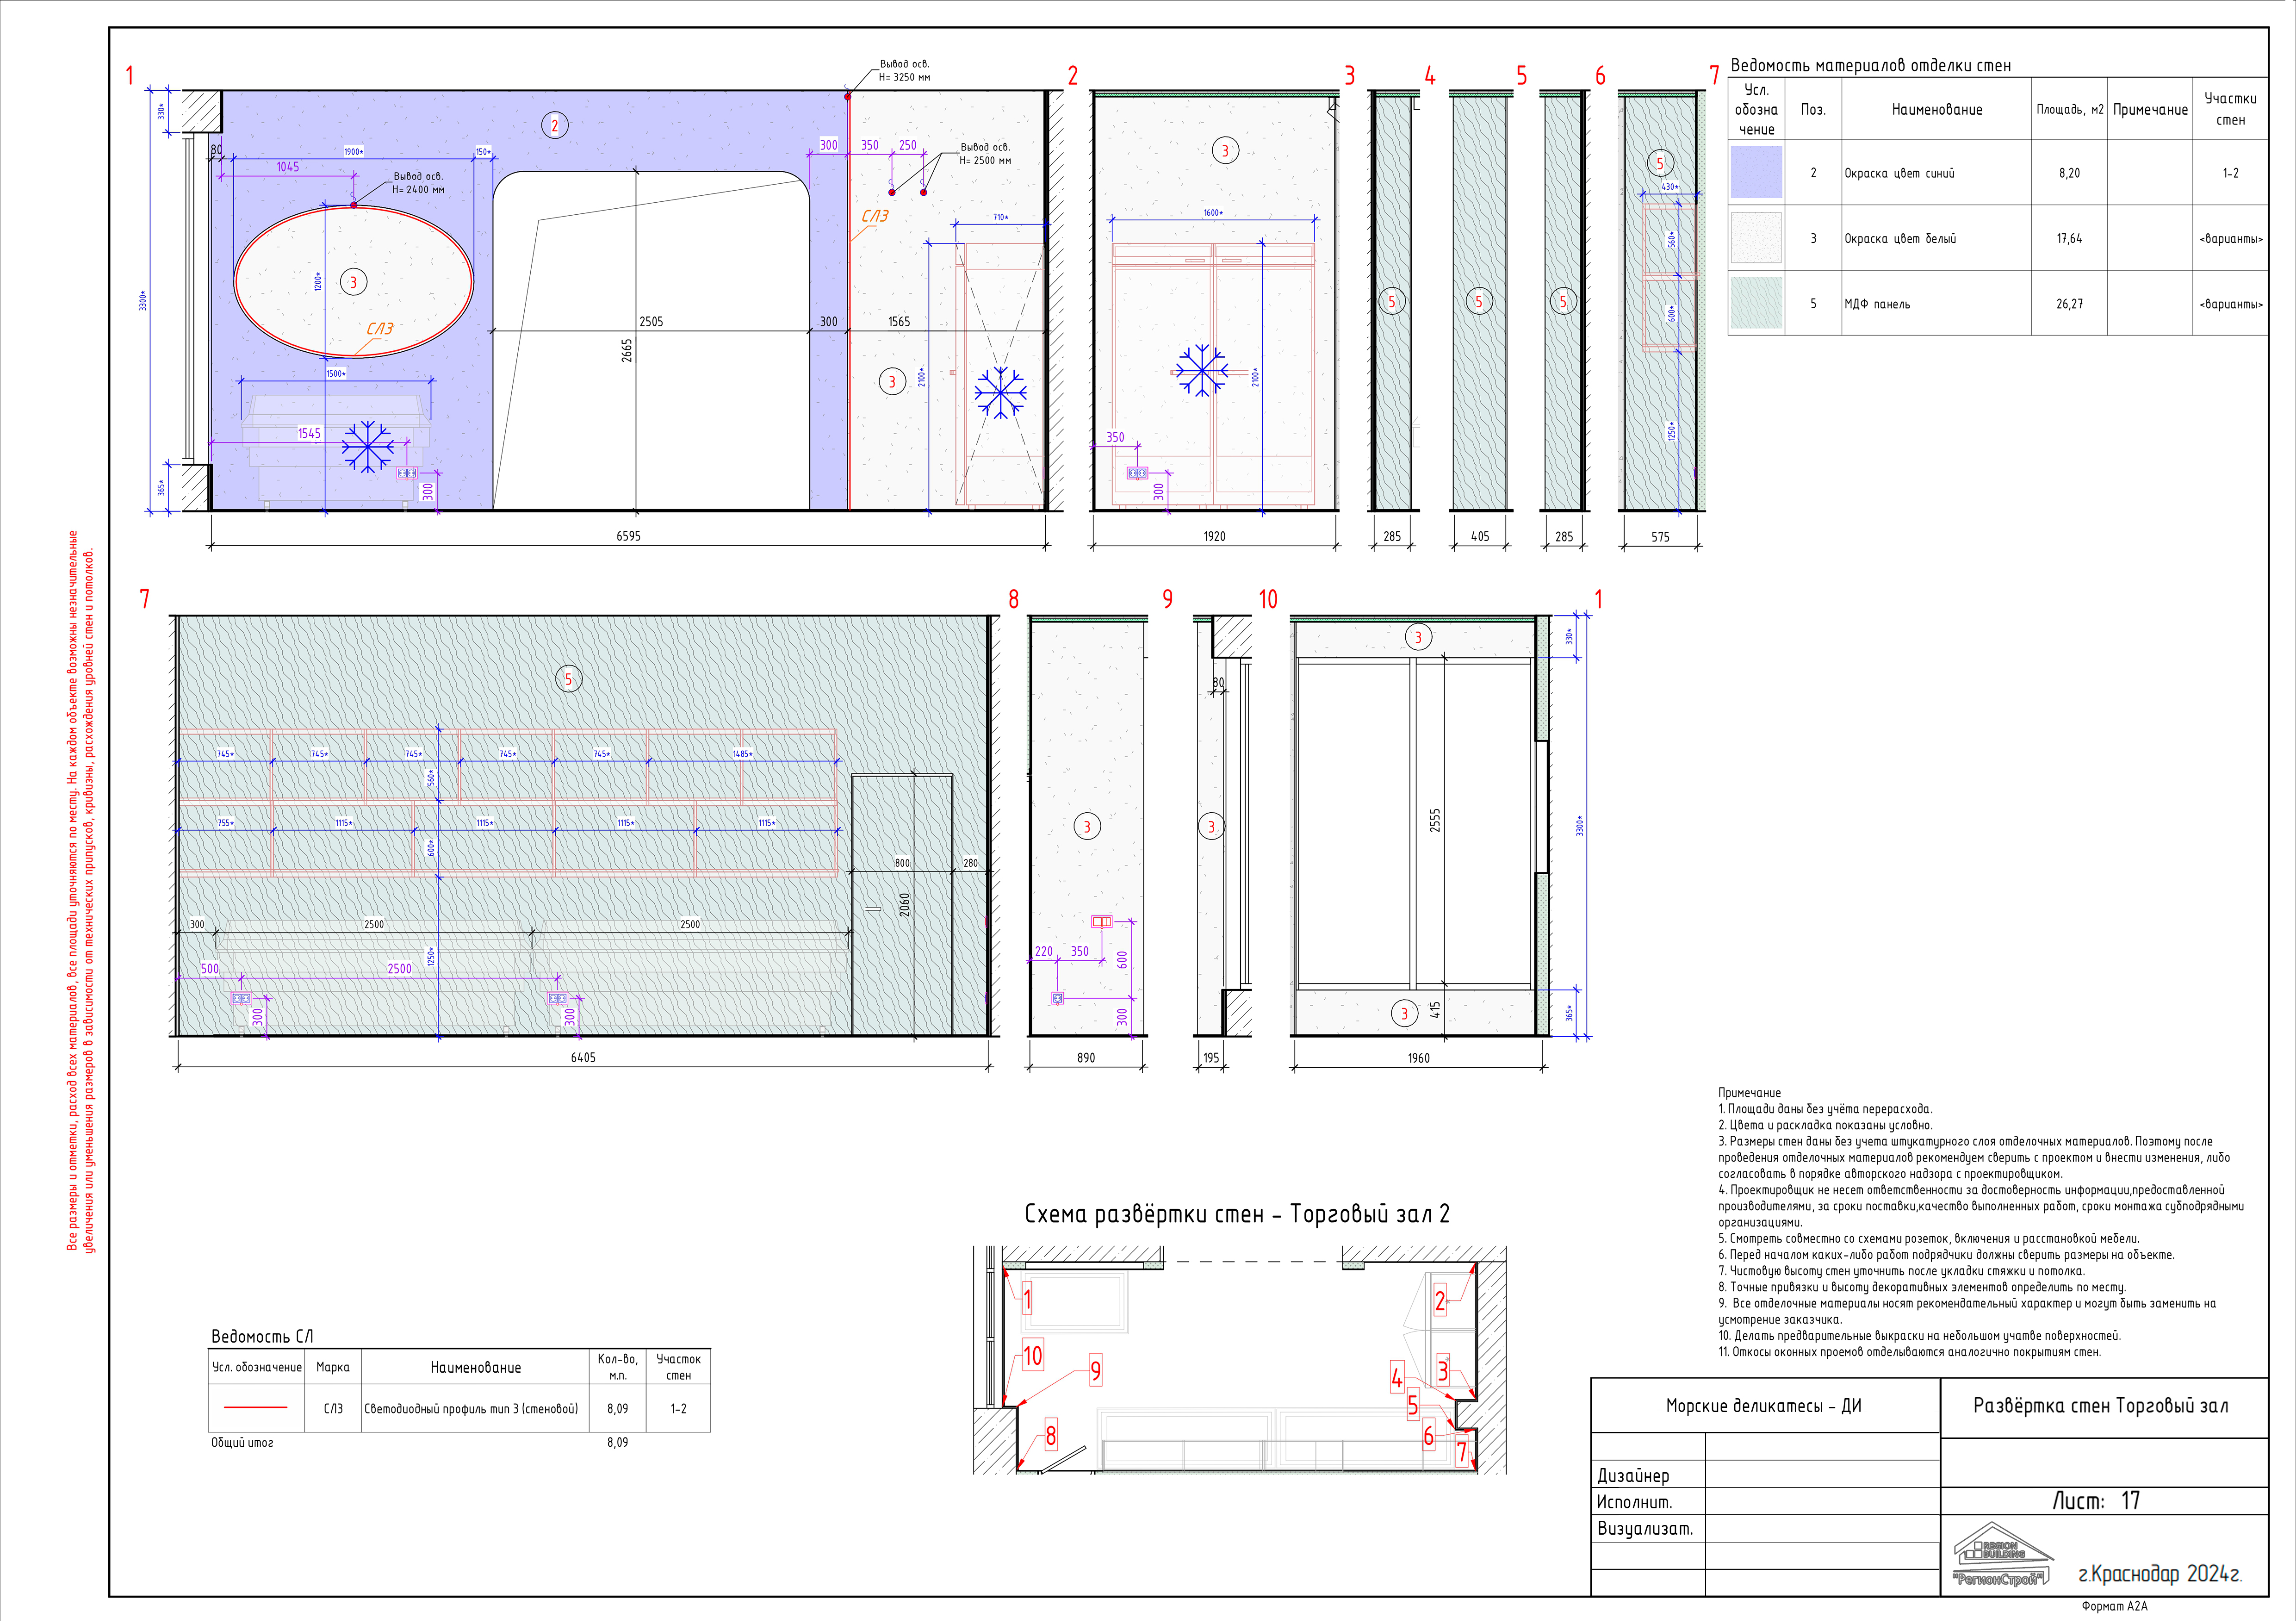Select the green МДФ панель swatch in materials table

click(1756, 303)
